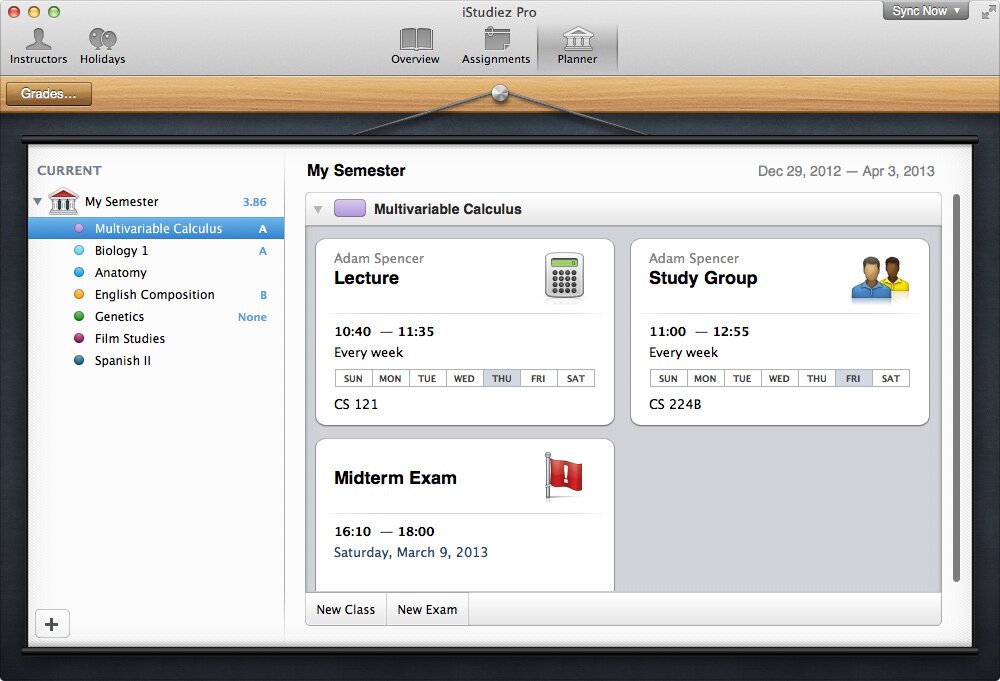Viewport: 1000px width, 681px height.
Task: Click the green zoom window button
Action: pos(54,11)
